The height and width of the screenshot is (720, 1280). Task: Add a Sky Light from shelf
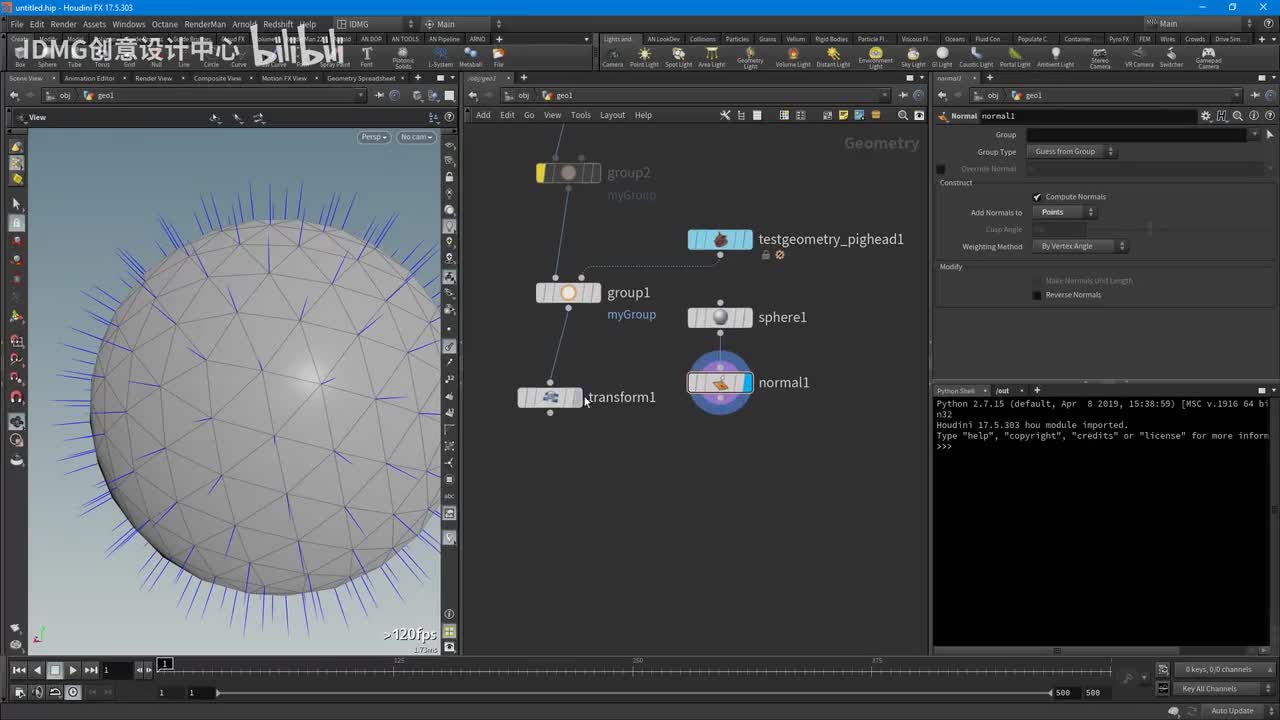click(x=913, y=56)
